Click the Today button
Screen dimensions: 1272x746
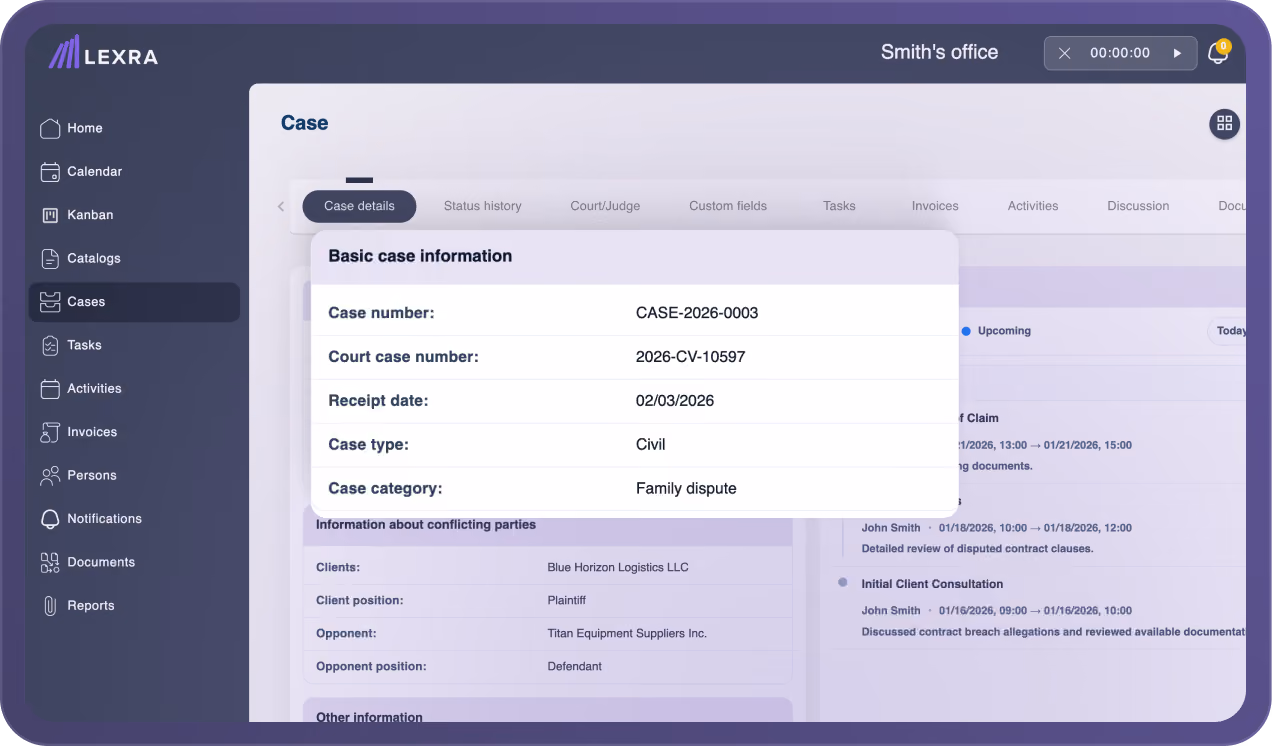(x=1229, y=331)
